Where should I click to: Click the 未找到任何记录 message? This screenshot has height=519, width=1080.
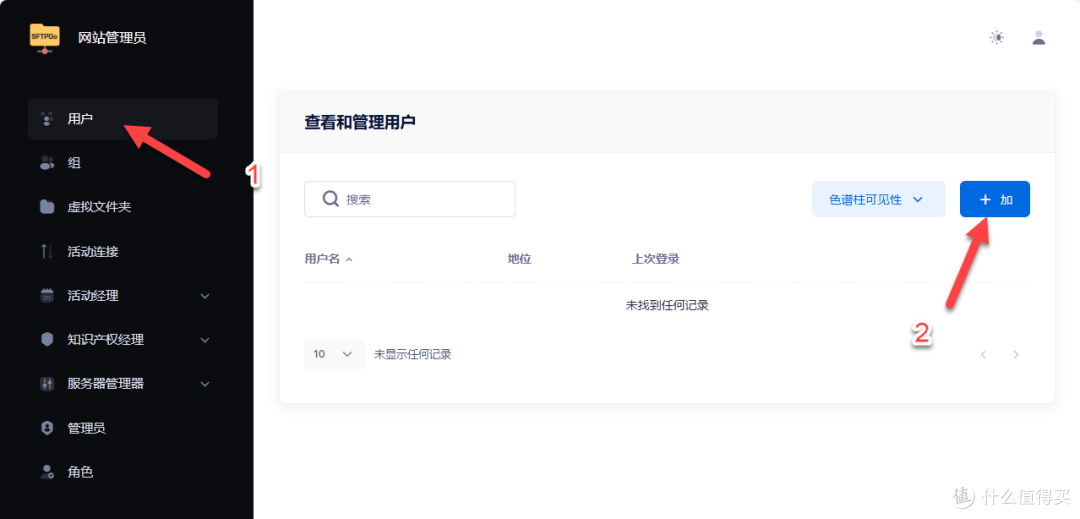[x=667, y=306]
